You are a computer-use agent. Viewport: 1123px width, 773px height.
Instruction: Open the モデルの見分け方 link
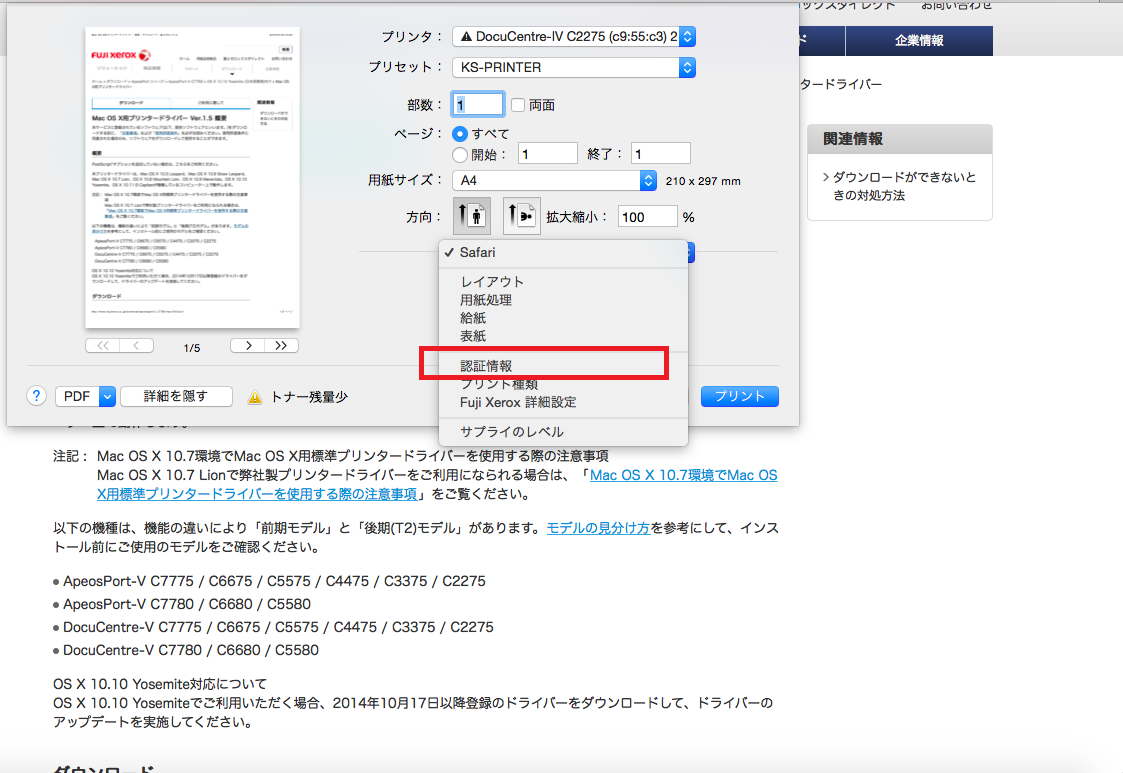597,528
